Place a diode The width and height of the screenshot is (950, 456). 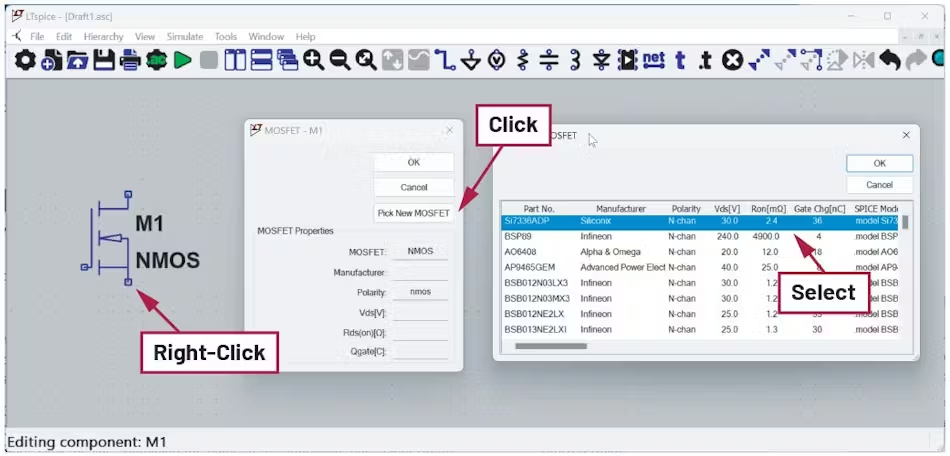[x=601, y=60]
